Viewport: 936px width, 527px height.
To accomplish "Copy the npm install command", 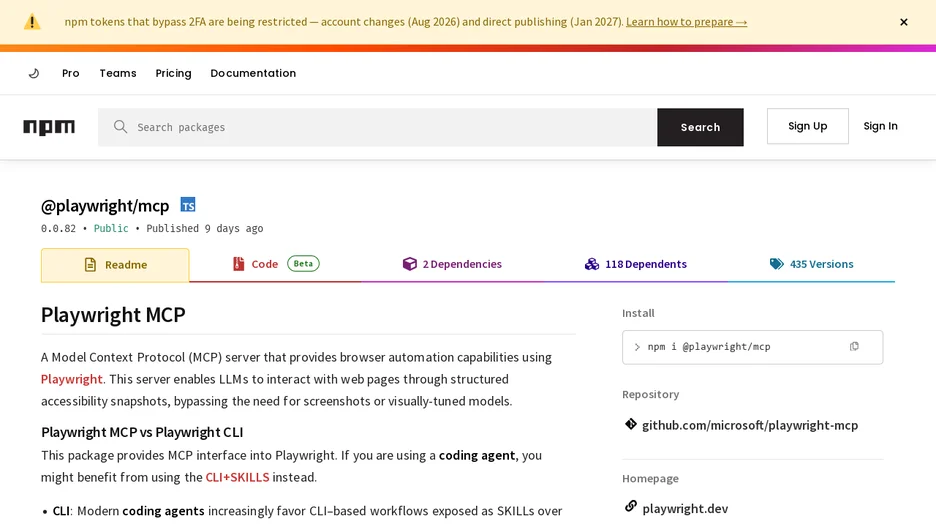I will pyautogui.click(x=854, y=346).
